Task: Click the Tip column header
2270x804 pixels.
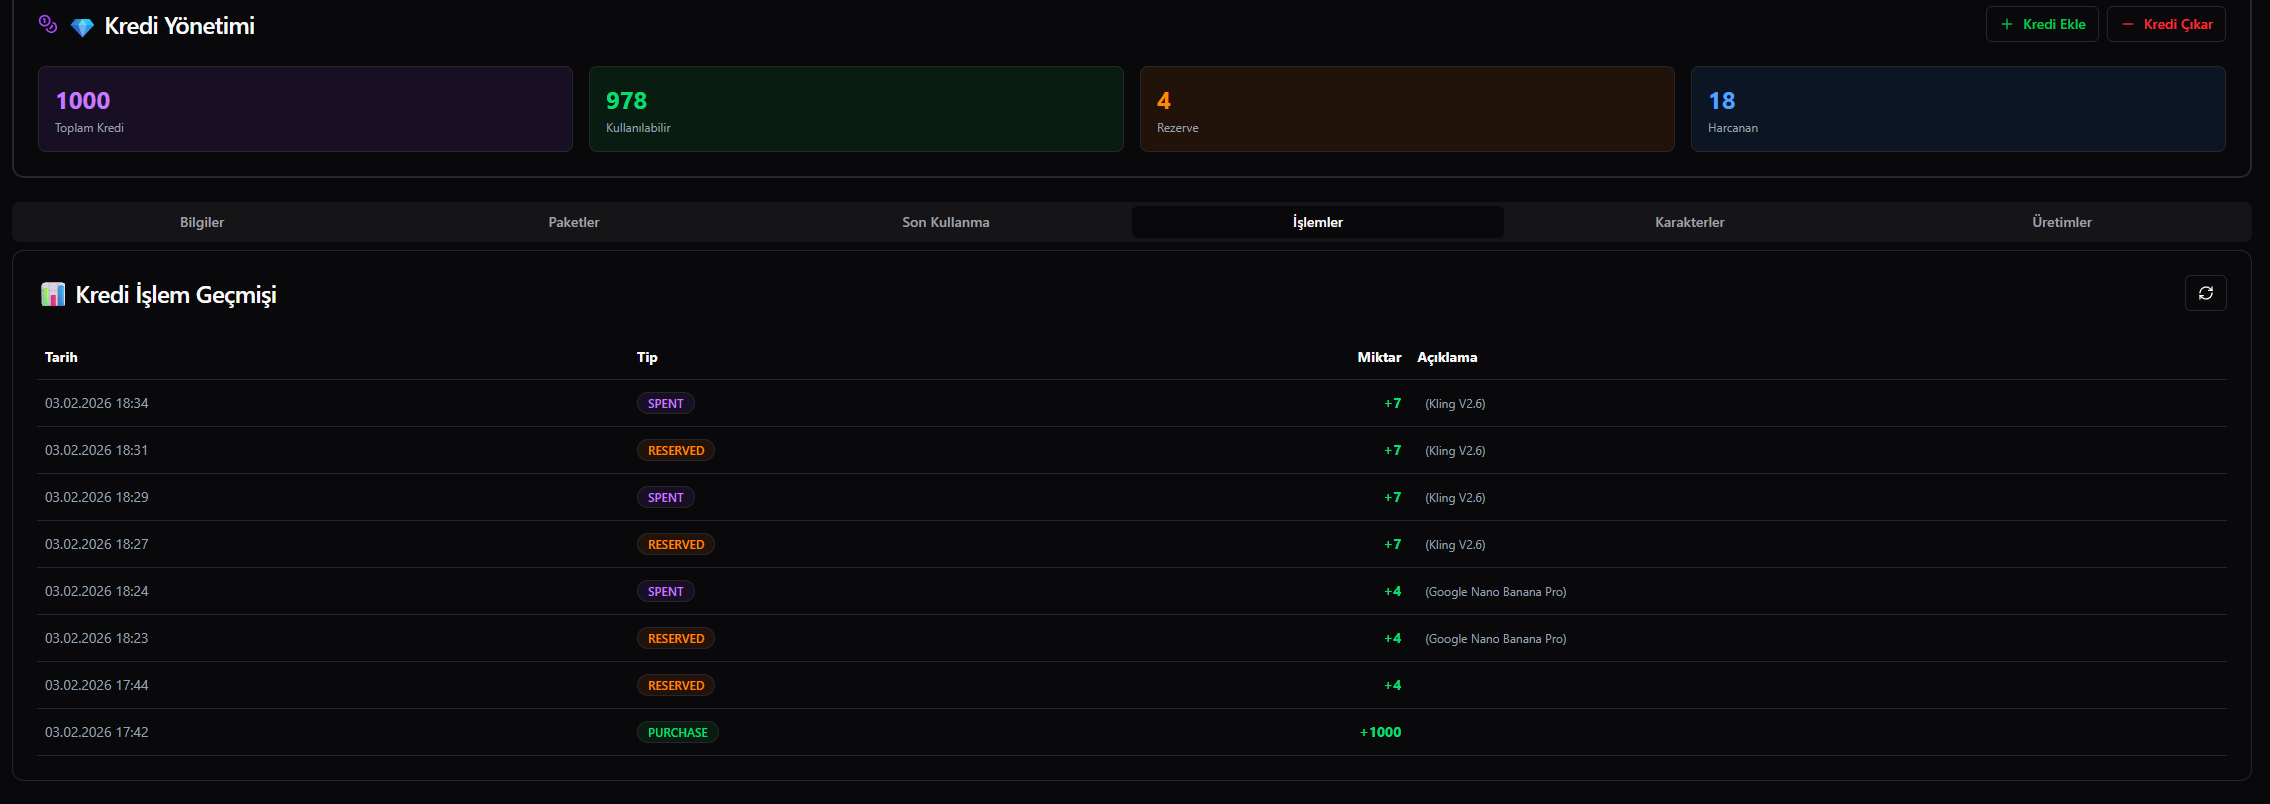Action: click(647, 357)
